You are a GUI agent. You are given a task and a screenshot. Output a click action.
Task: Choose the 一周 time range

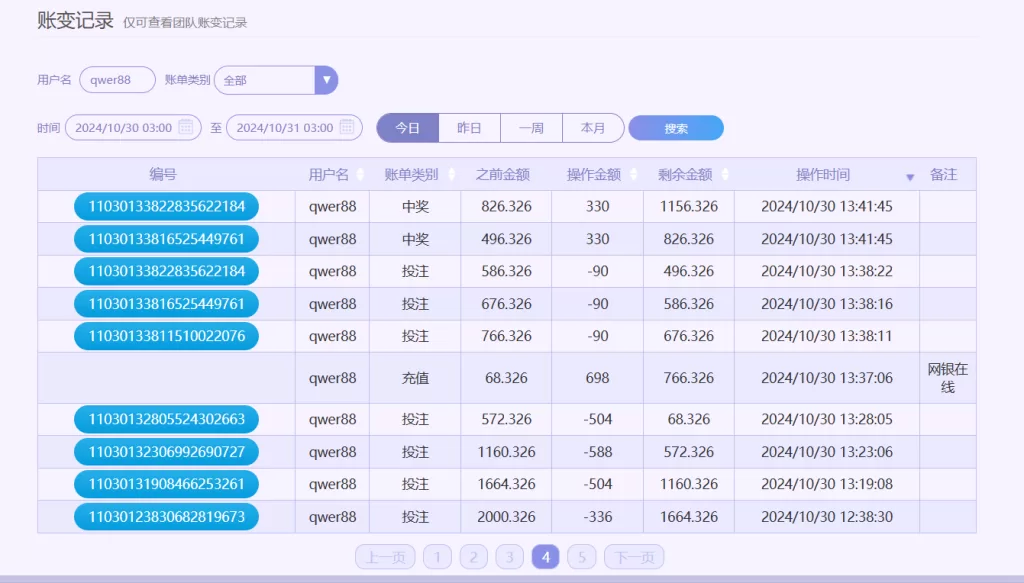click(x=532, y=128)
